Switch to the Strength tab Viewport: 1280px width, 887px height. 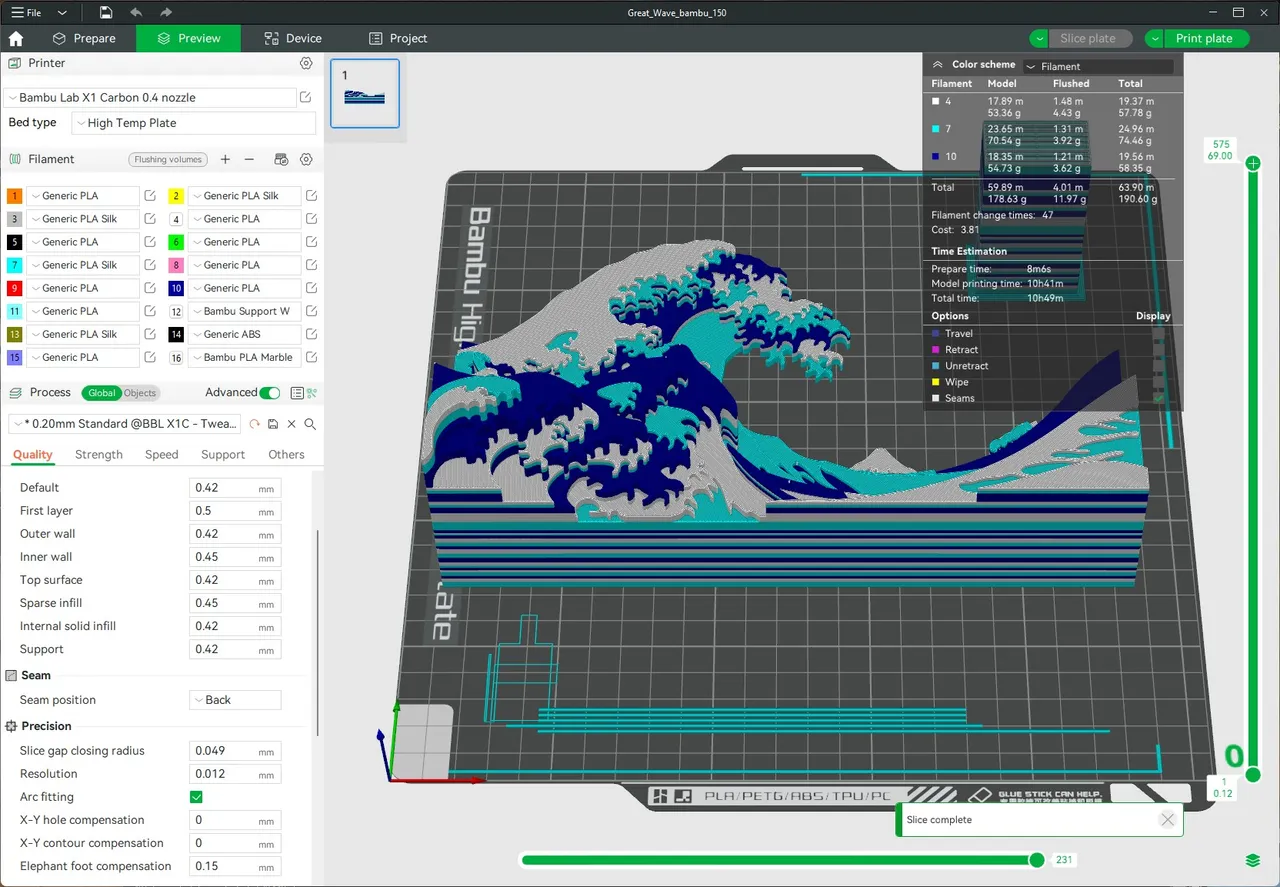point(98,454)
